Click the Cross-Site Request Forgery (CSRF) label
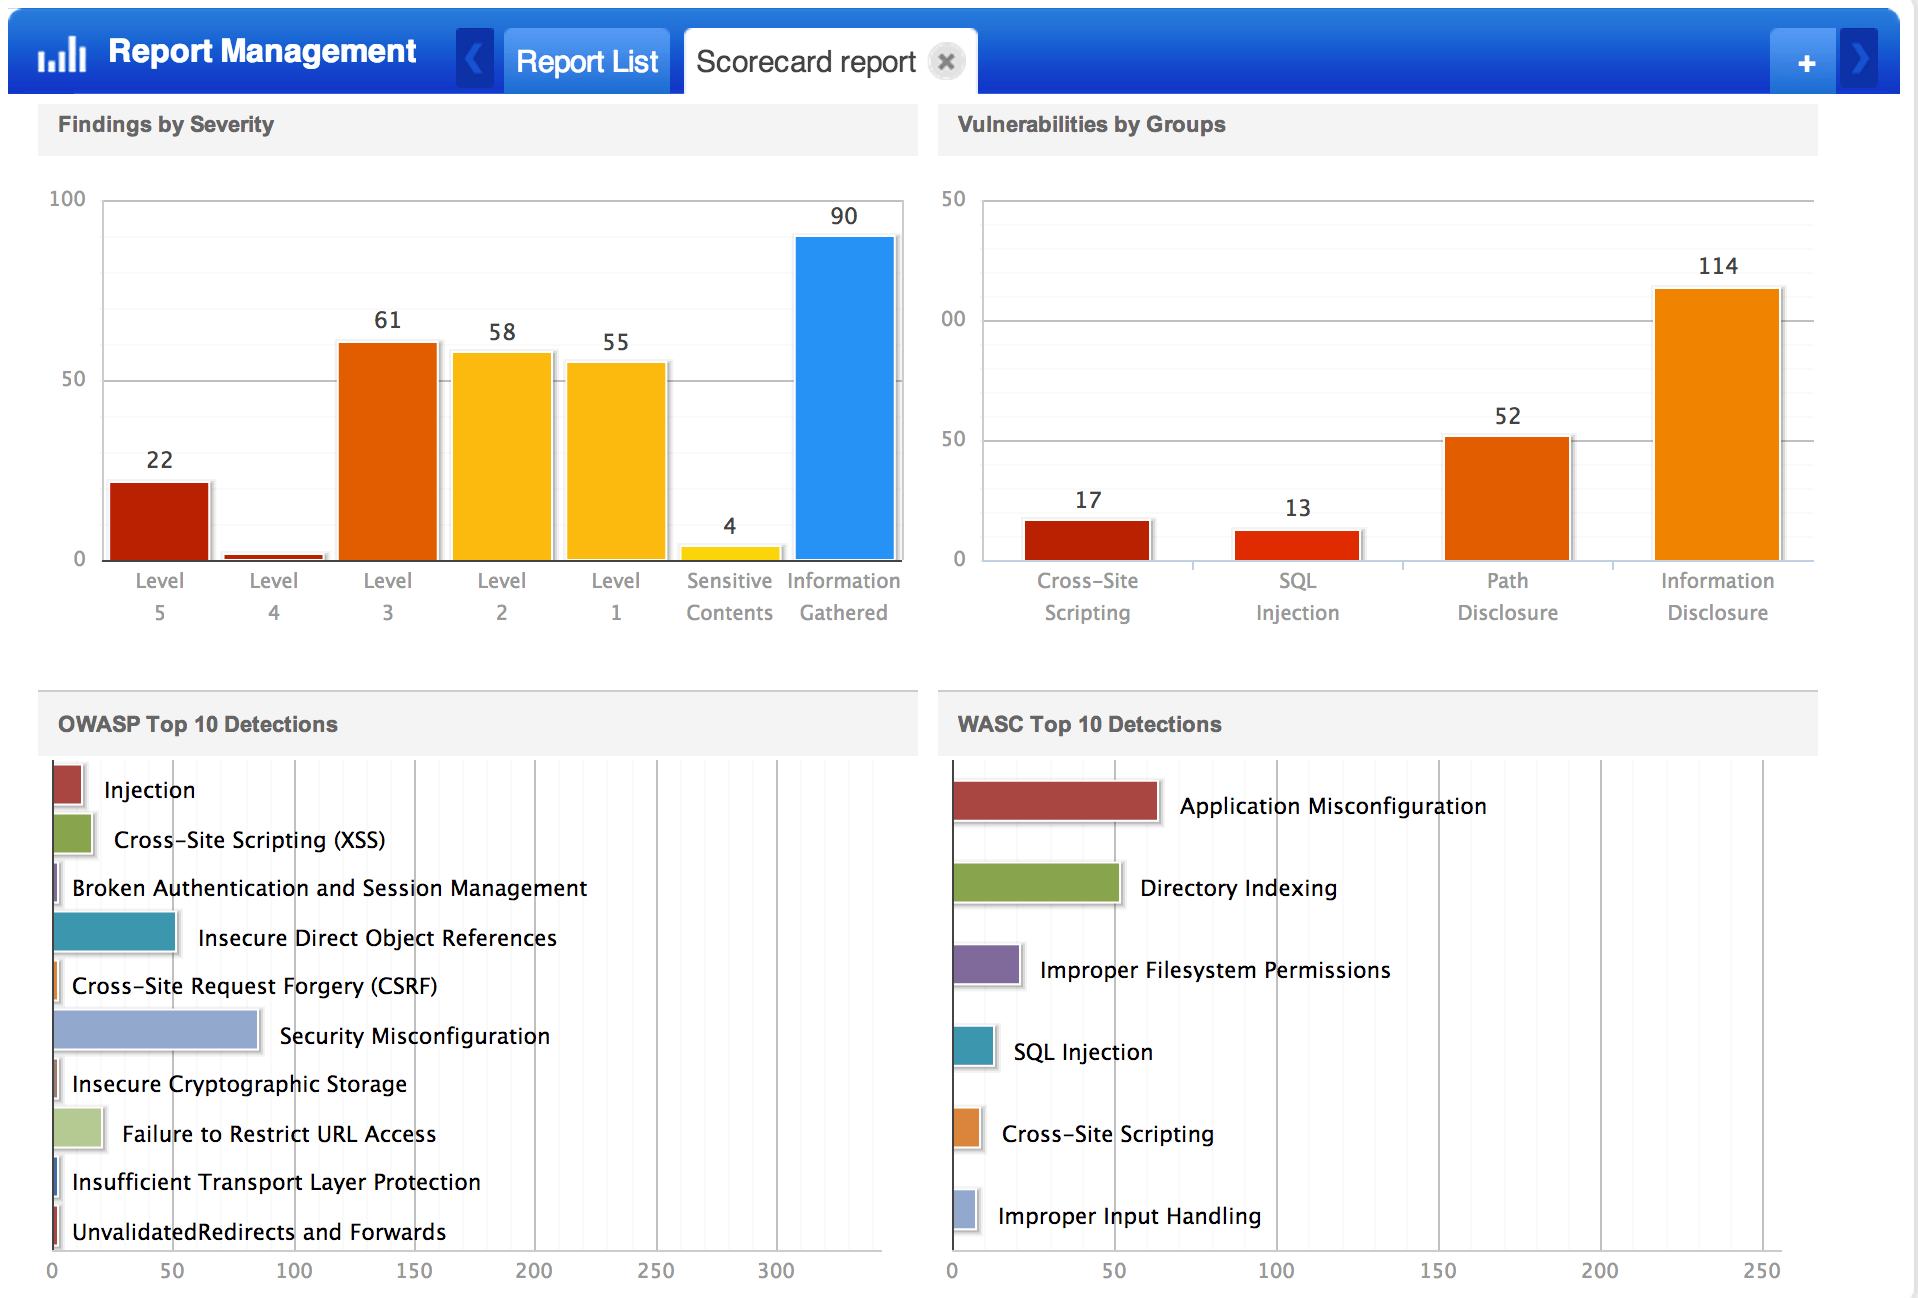 pyautogui.click(x=254, y=986)
